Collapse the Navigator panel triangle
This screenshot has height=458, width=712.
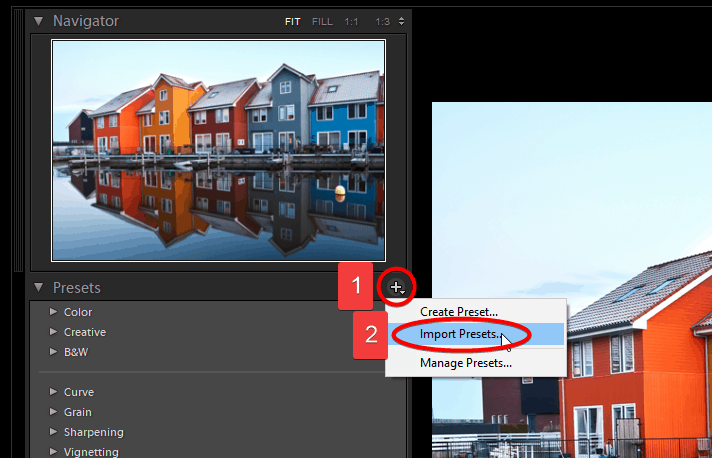(x=39, y=21)
